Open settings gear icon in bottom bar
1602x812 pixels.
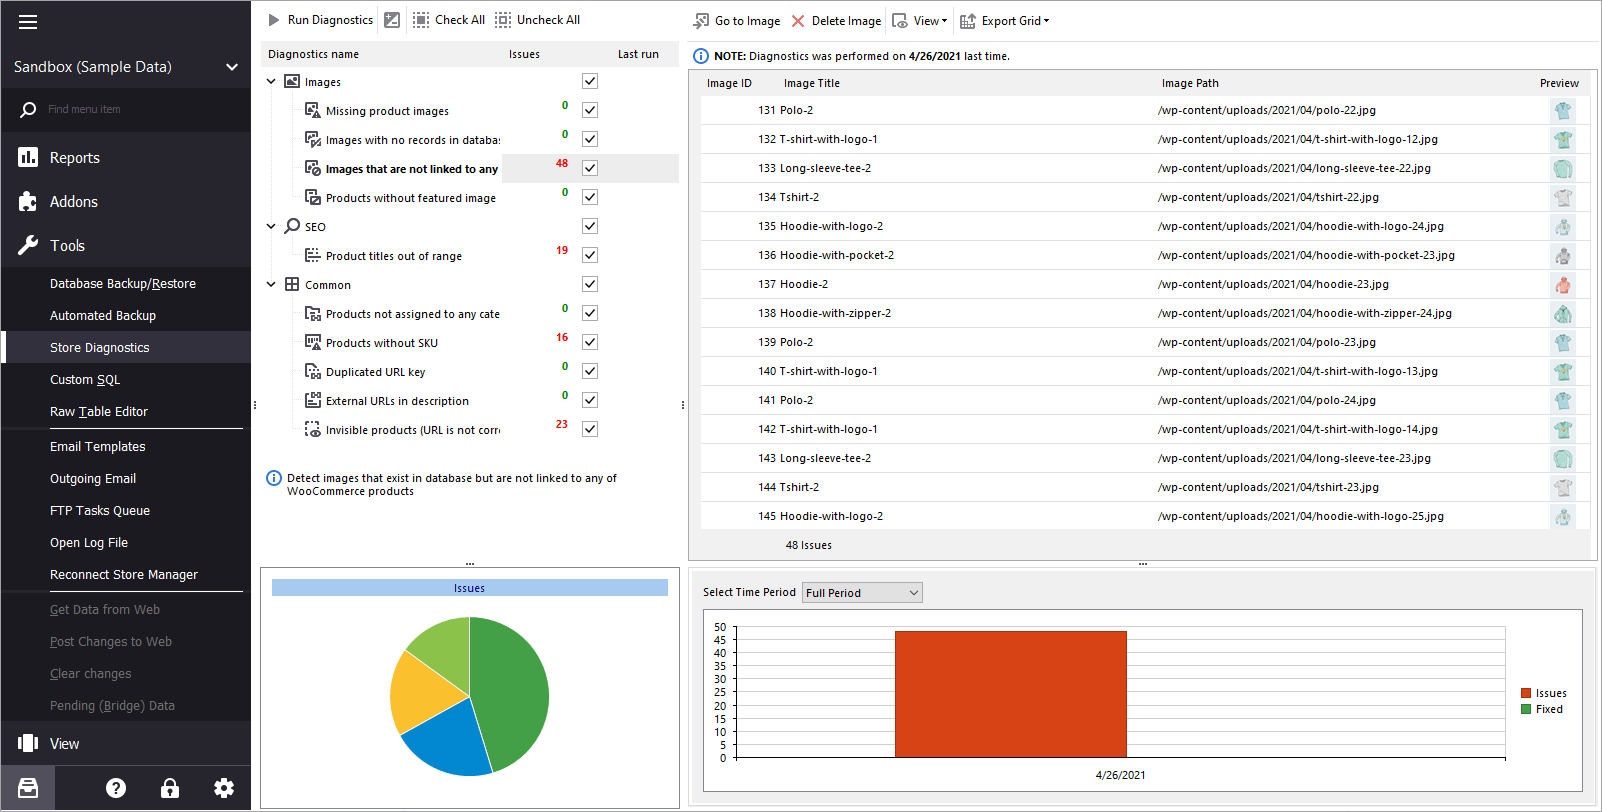(224, 788)
